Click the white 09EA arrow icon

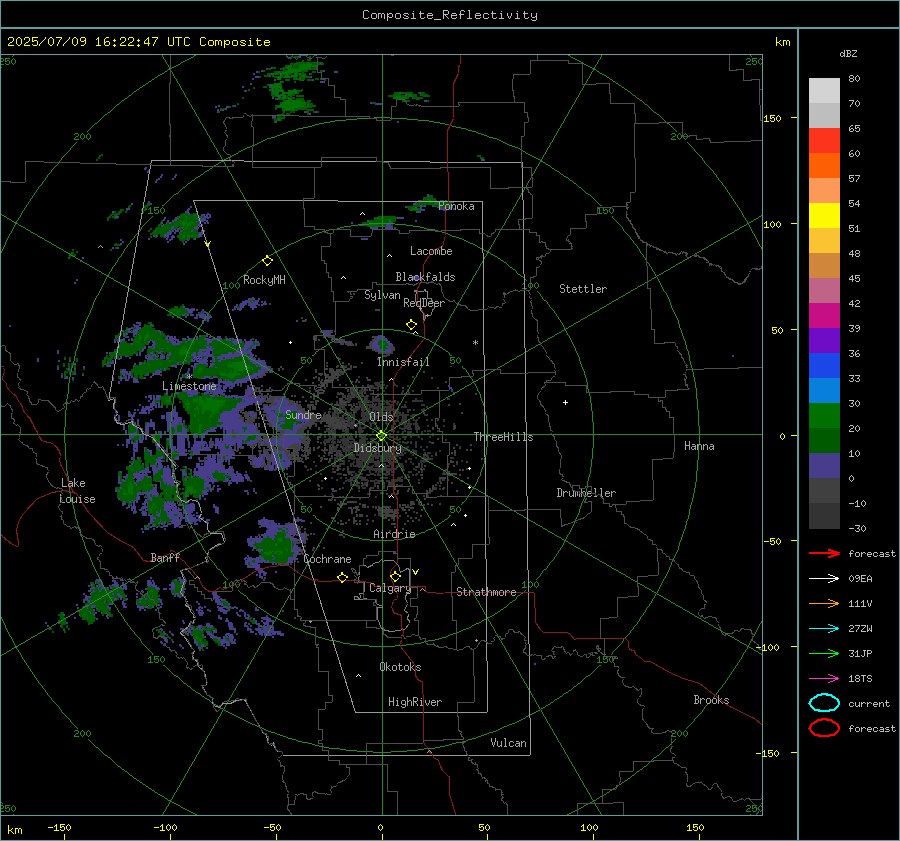824,579
